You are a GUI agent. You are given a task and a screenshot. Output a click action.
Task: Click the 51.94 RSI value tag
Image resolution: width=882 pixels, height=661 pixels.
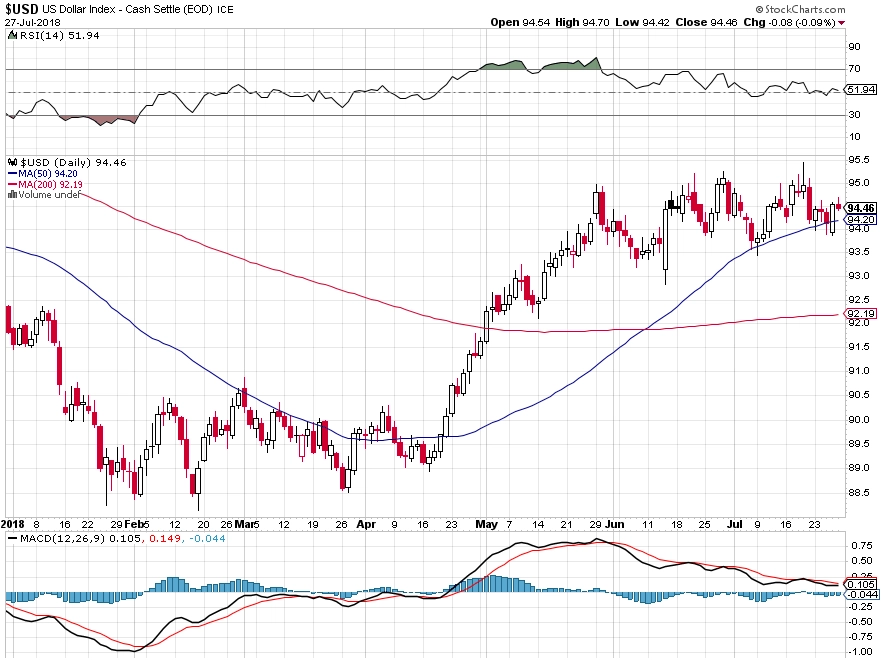click(x=860, y=89)
